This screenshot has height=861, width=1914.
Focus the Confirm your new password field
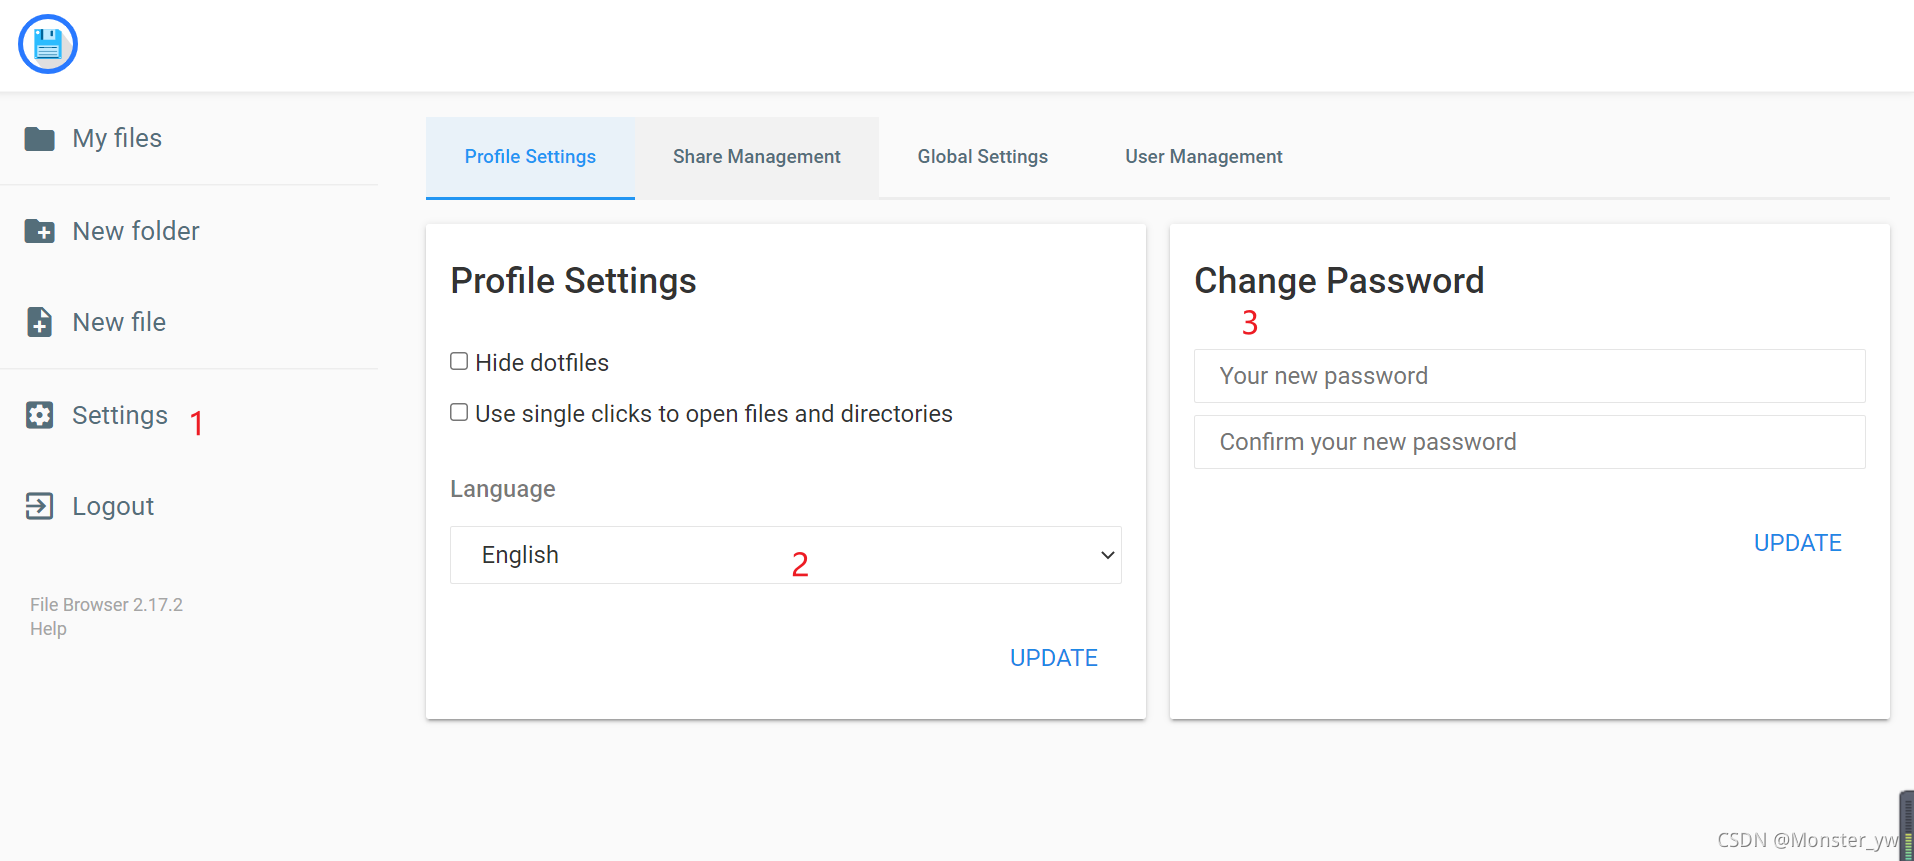(1530, 442)
